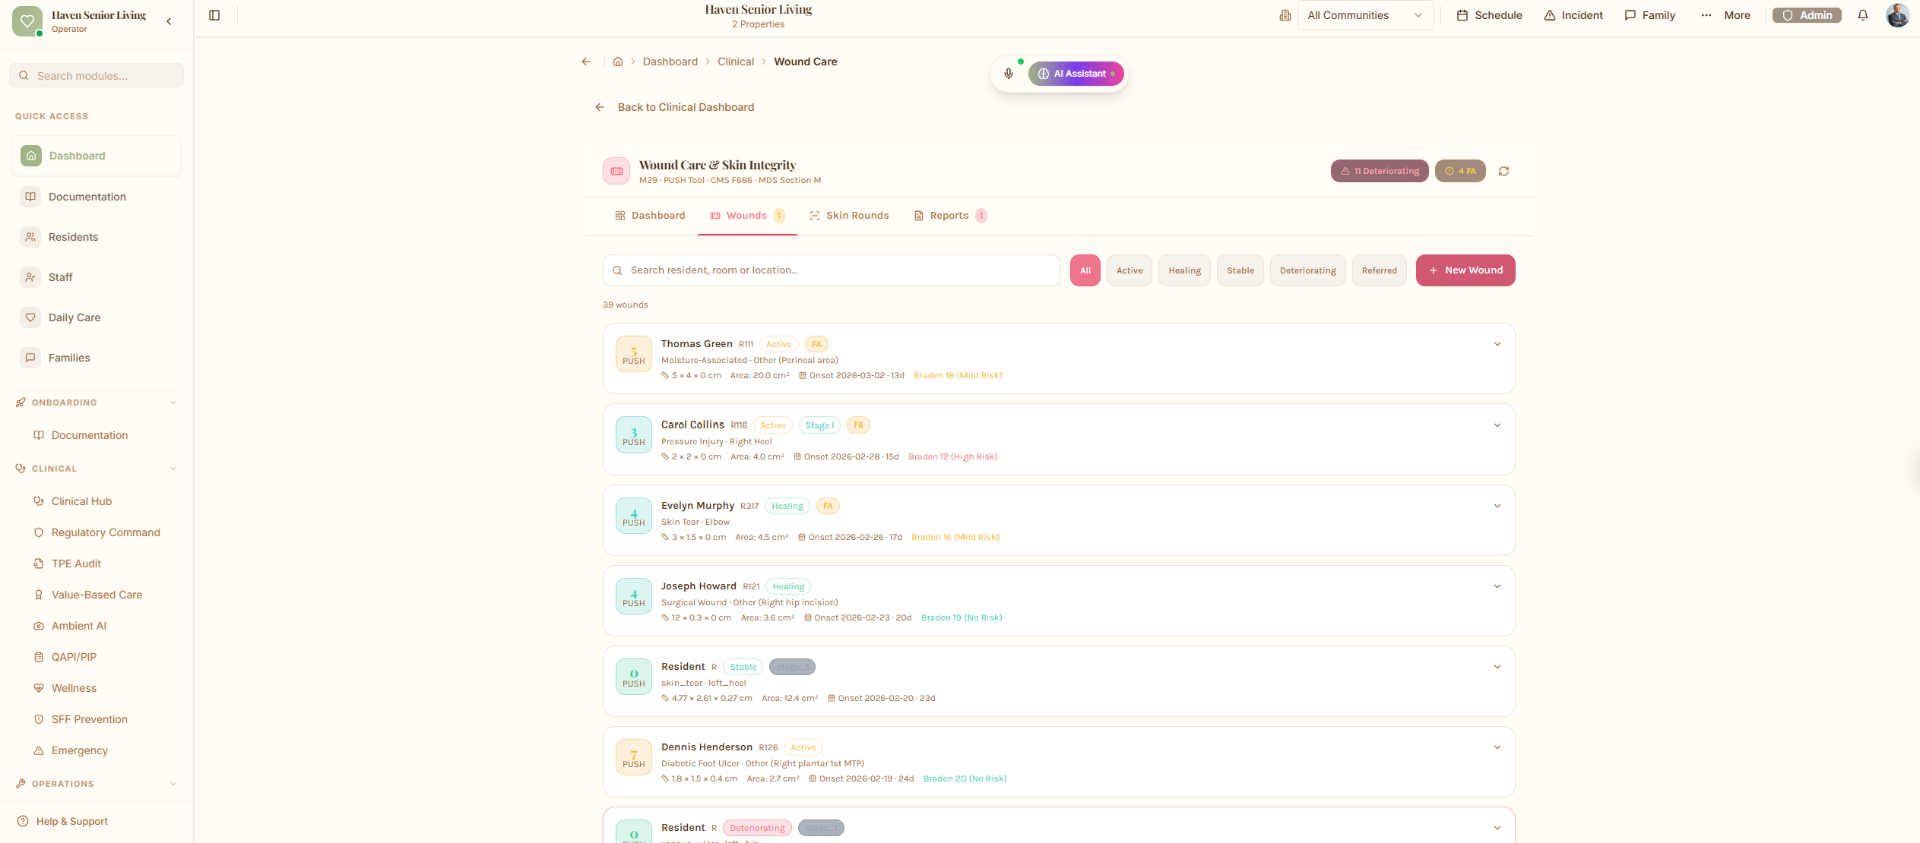Expand Joseph Howard wound card
1920x843 pixels.
click(1497, 586)
